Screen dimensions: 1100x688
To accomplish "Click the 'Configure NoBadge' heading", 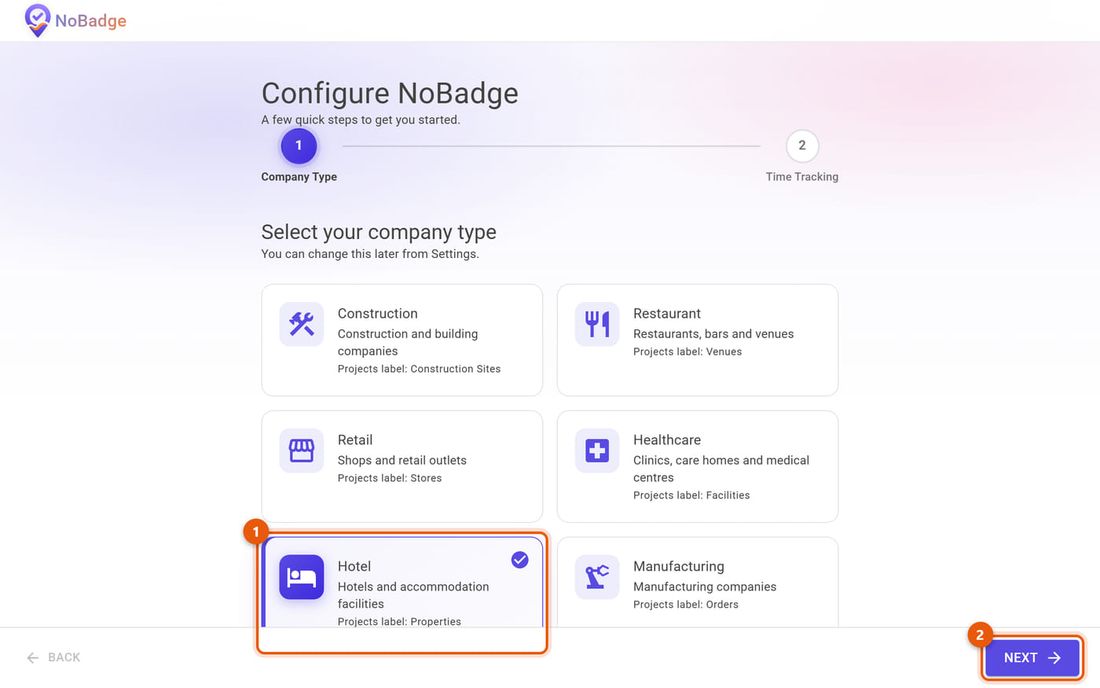I will (389, 93).
